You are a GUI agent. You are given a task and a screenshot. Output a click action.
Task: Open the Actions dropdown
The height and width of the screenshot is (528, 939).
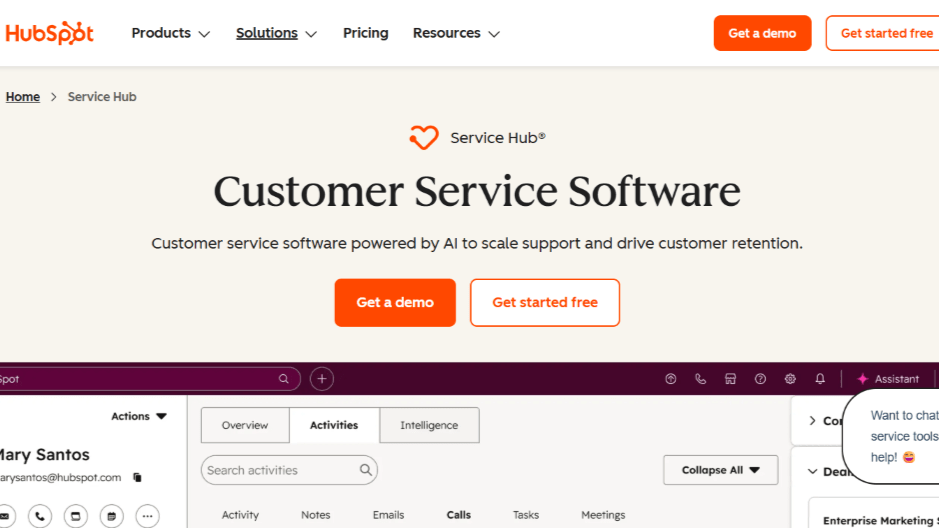point(139,416)
